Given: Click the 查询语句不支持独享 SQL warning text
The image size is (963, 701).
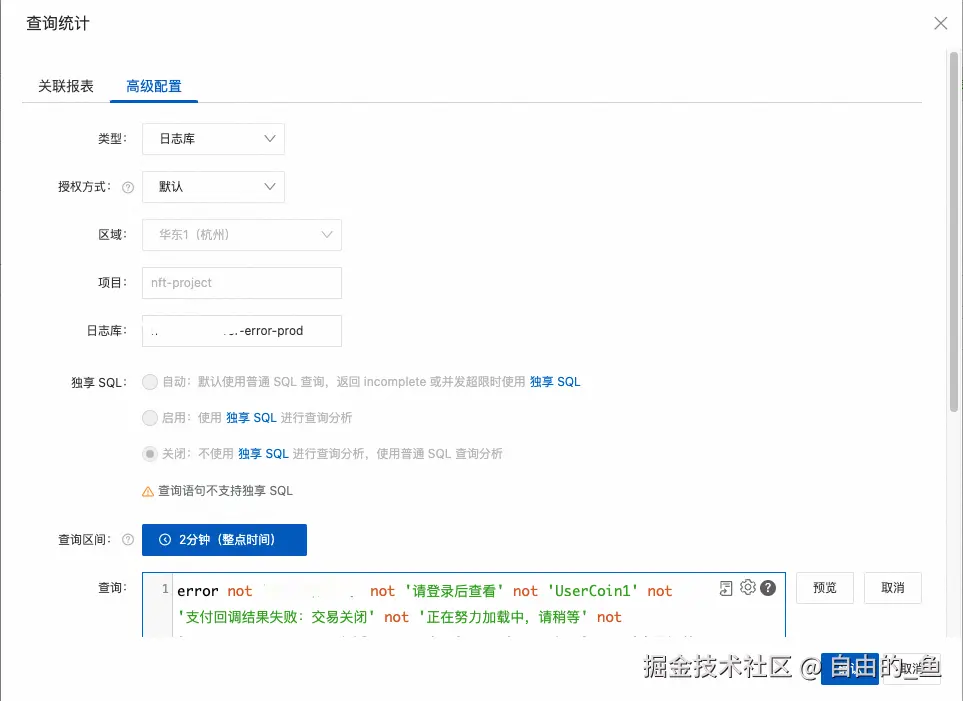Looking at the screenshot, I should pyautogui.click(x=225, y=491).
